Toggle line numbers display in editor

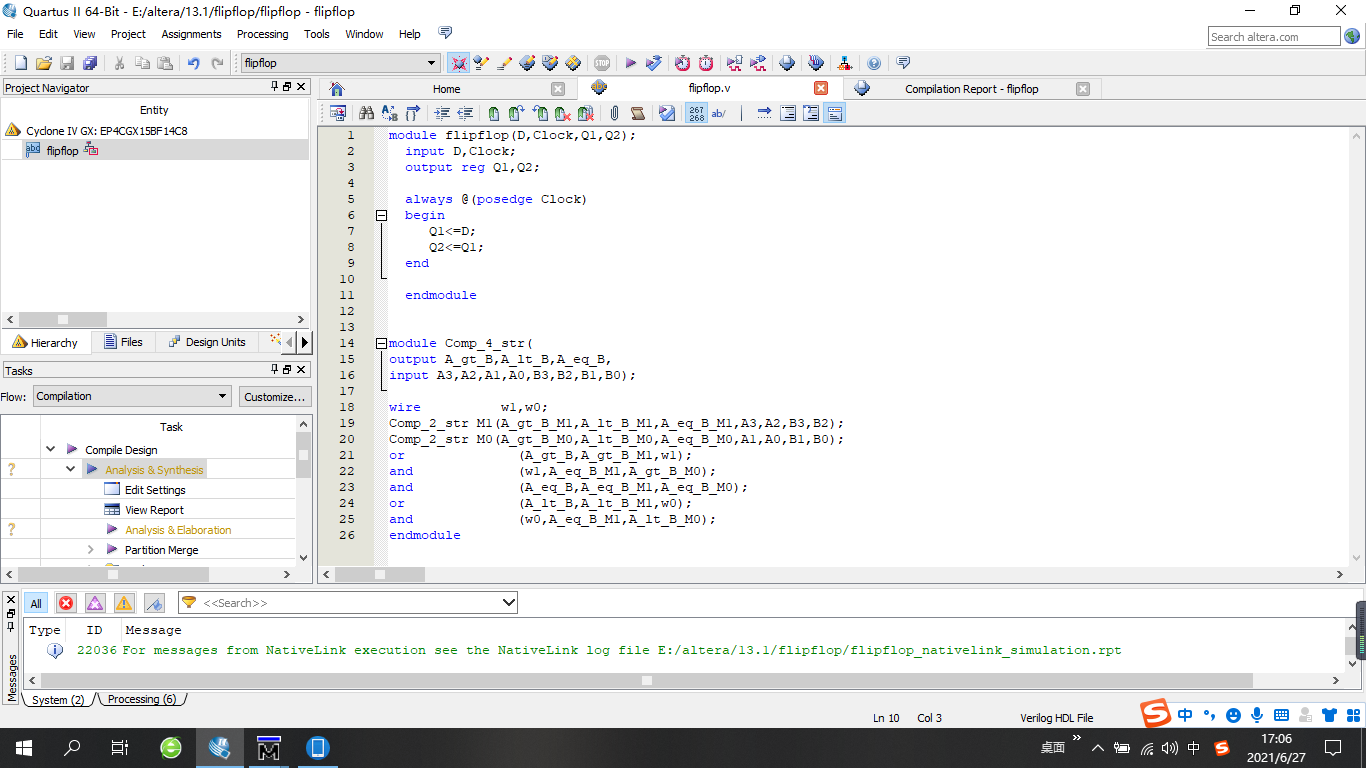pos(696,113)
